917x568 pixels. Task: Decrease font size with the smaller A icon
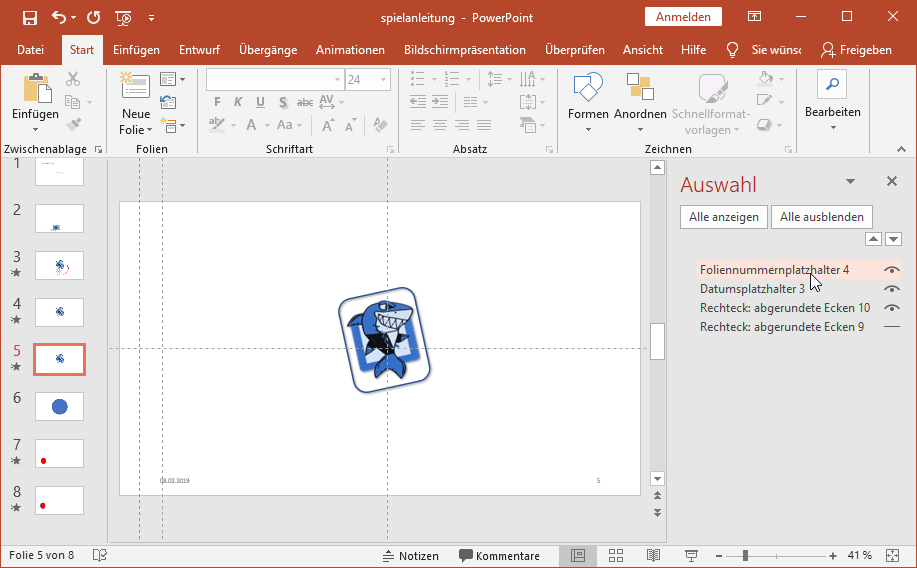pyautogui.click(x=350, y=125)
